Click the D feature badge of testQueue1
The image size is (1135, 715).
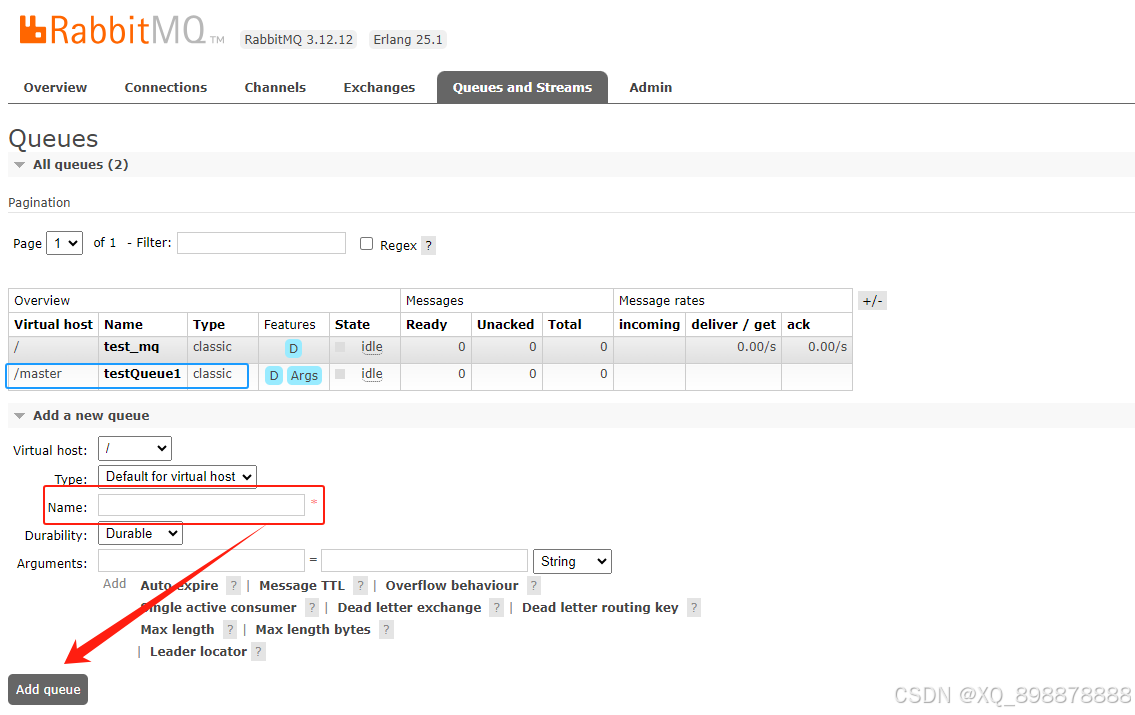pyautogui.click(x=274, y=376)
